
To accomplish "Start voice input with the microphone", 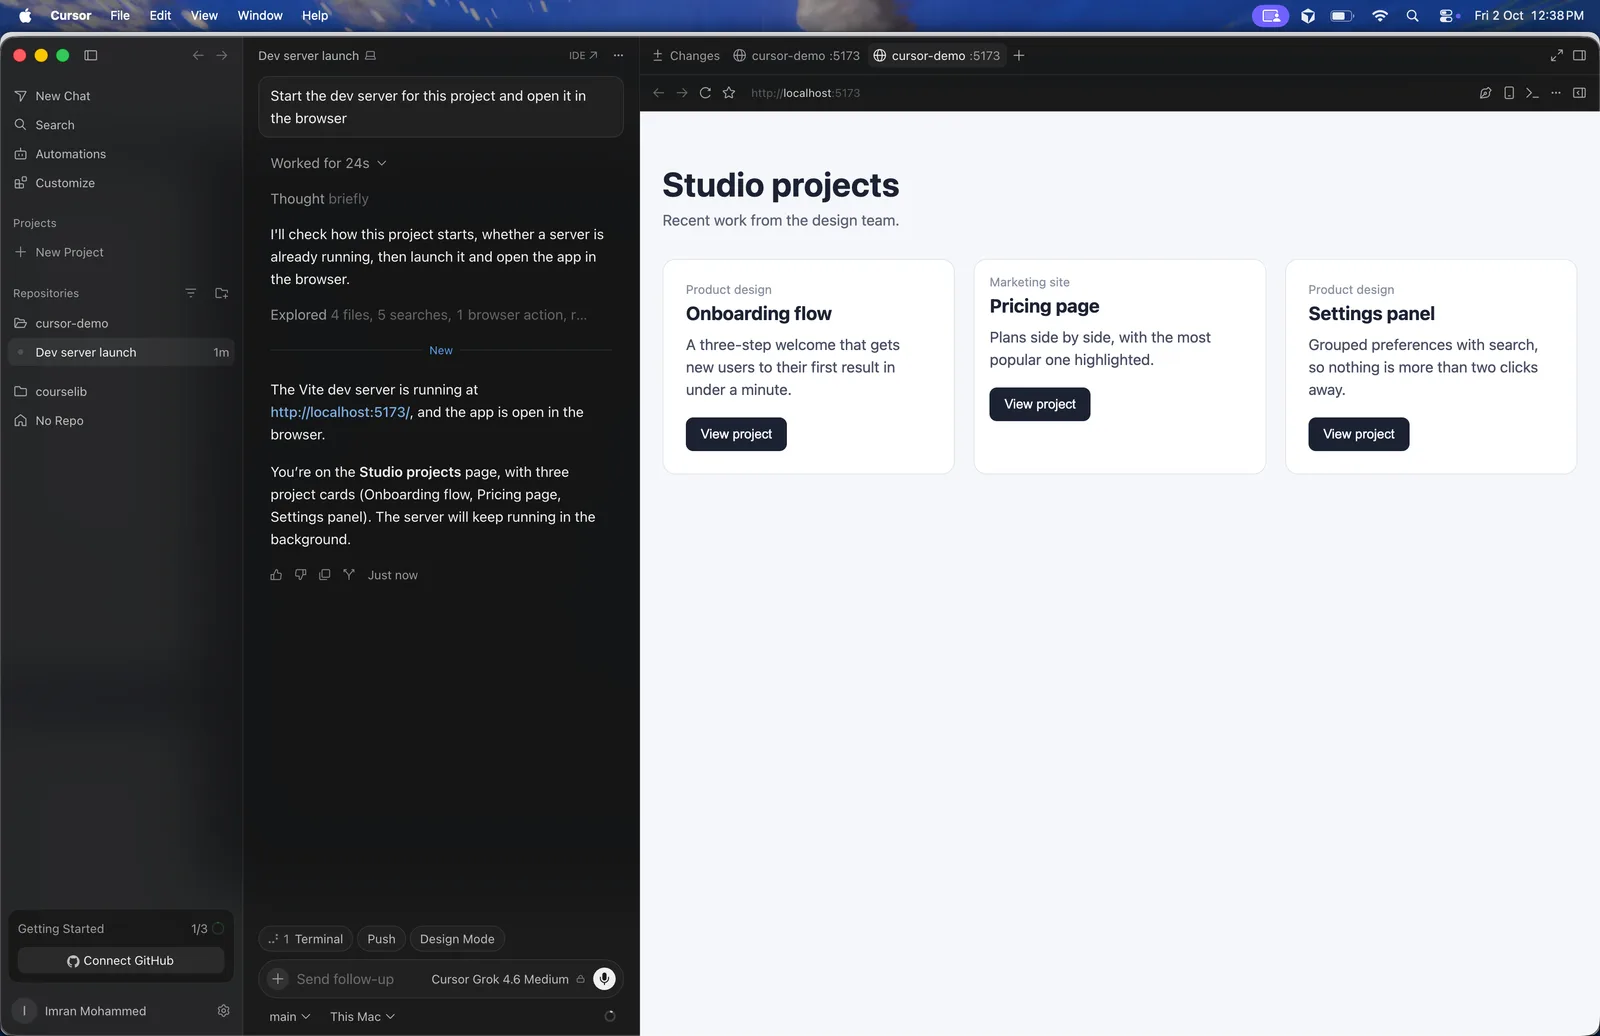I will tap(604, 979).
